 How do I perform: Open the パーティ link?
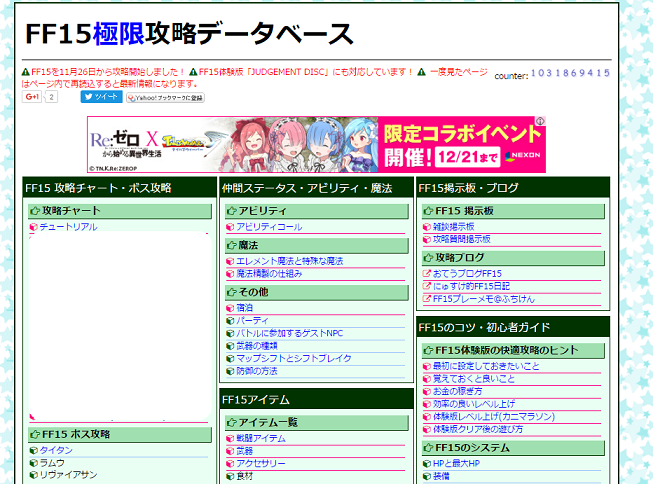pos(252,320)
